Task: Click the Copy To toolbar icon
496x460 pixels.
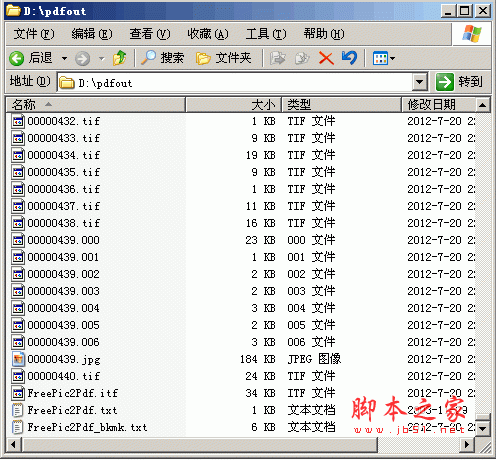Action: click(x=302, y=58)
